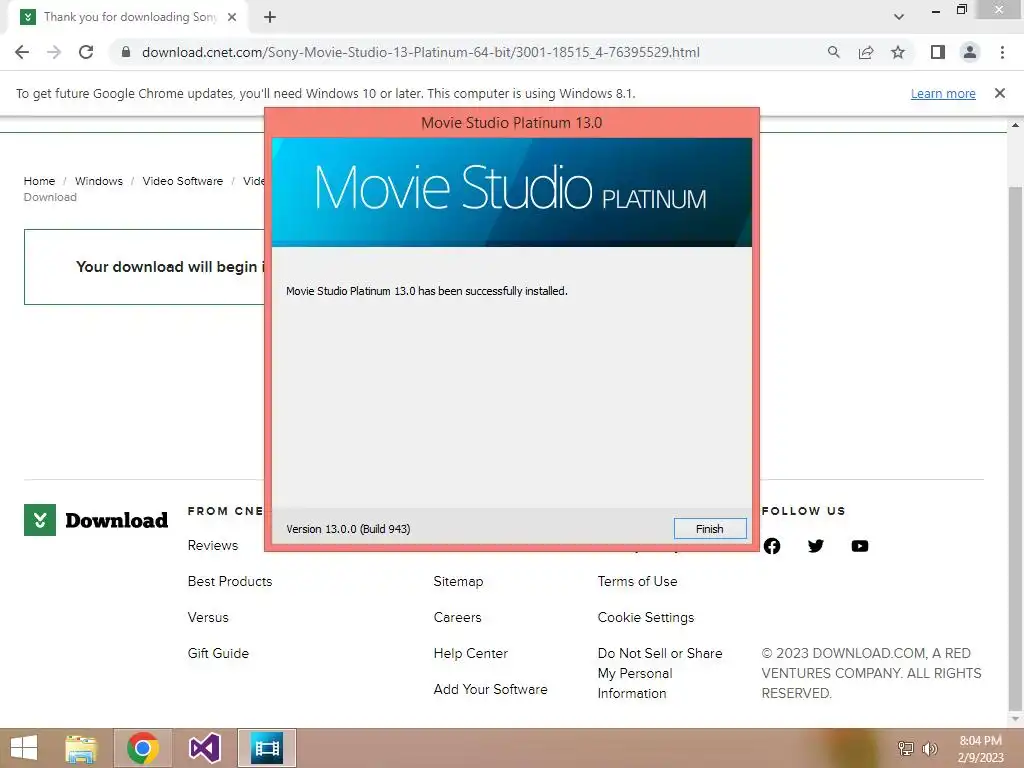The width and height of the screenshot is (1024, 768).
Task: Open the Windows Start button
Action: pyautogui.click(x=24, y=748)
